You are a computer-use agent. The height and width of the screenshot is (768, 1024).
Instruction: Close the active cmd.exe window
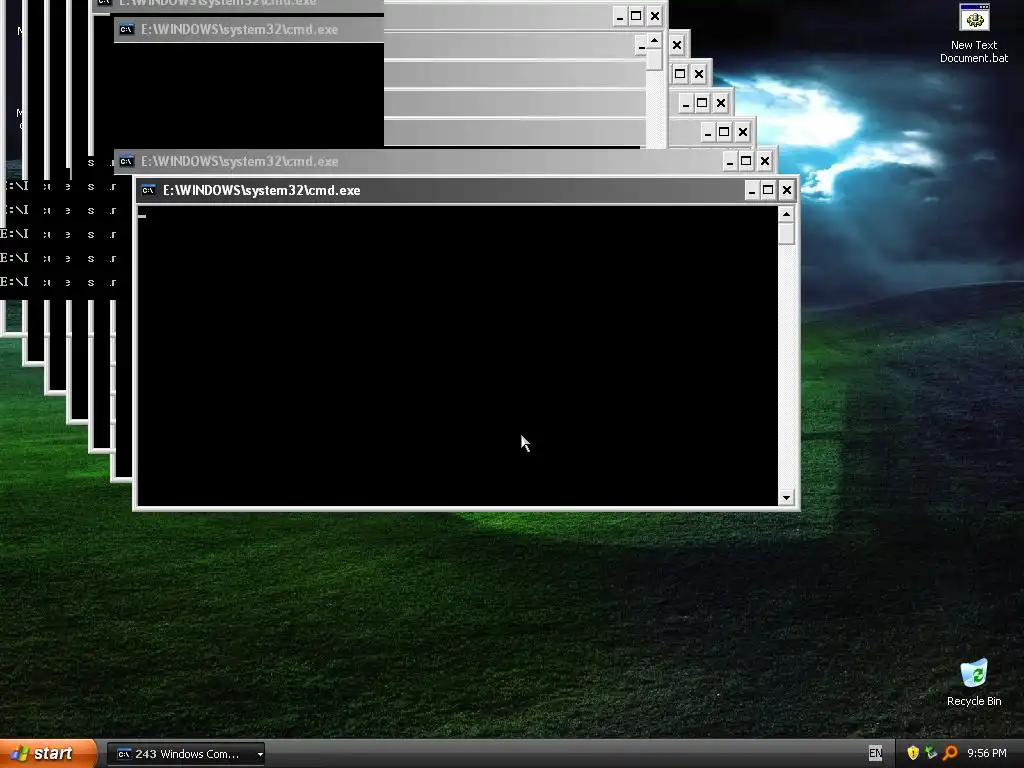(x=786, y=190)
